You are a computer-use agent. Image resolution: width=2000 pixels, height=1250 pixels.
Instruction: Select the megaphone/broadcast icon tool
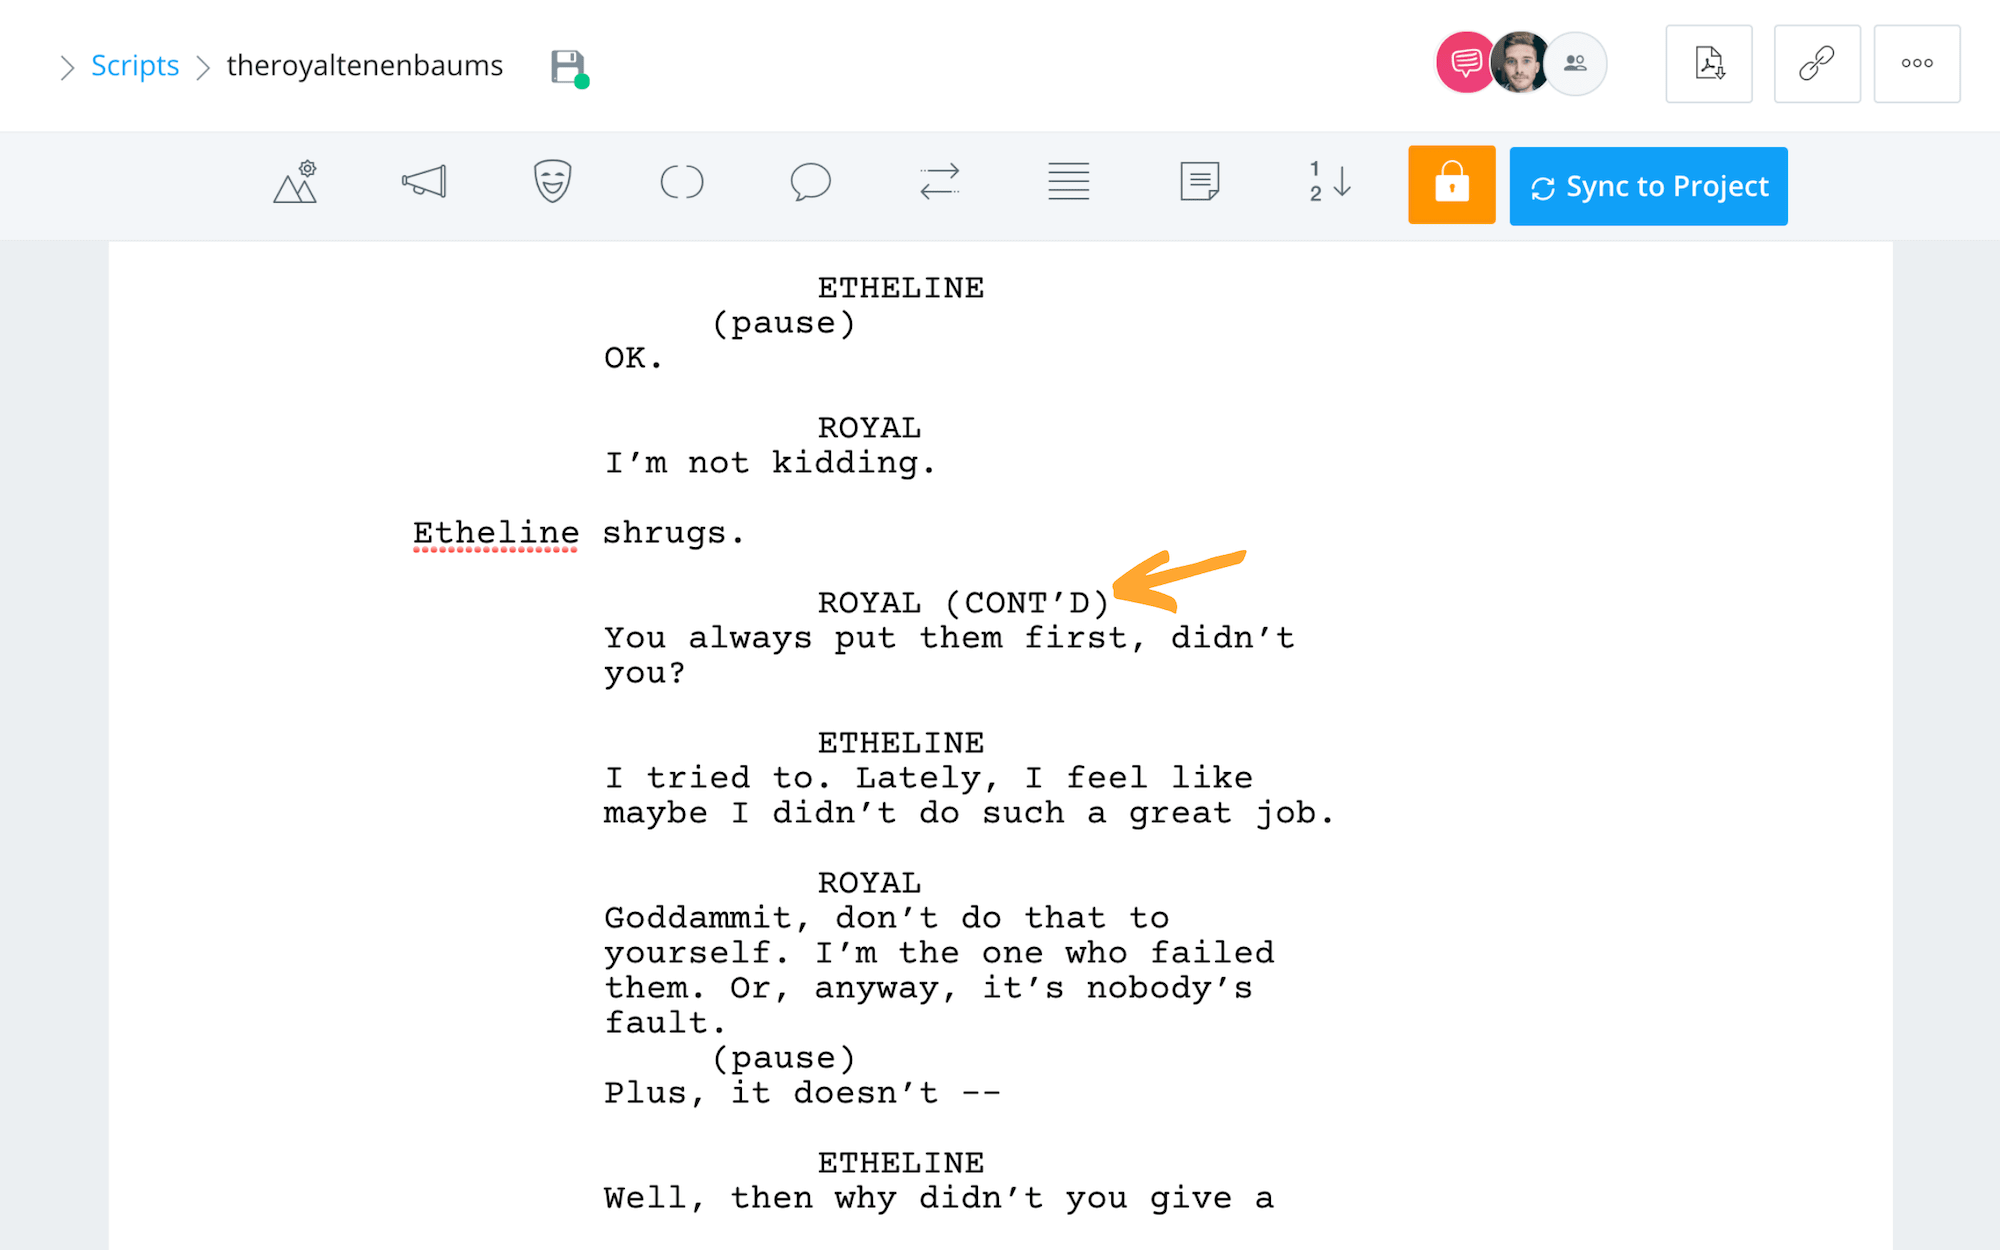(423, 184)
